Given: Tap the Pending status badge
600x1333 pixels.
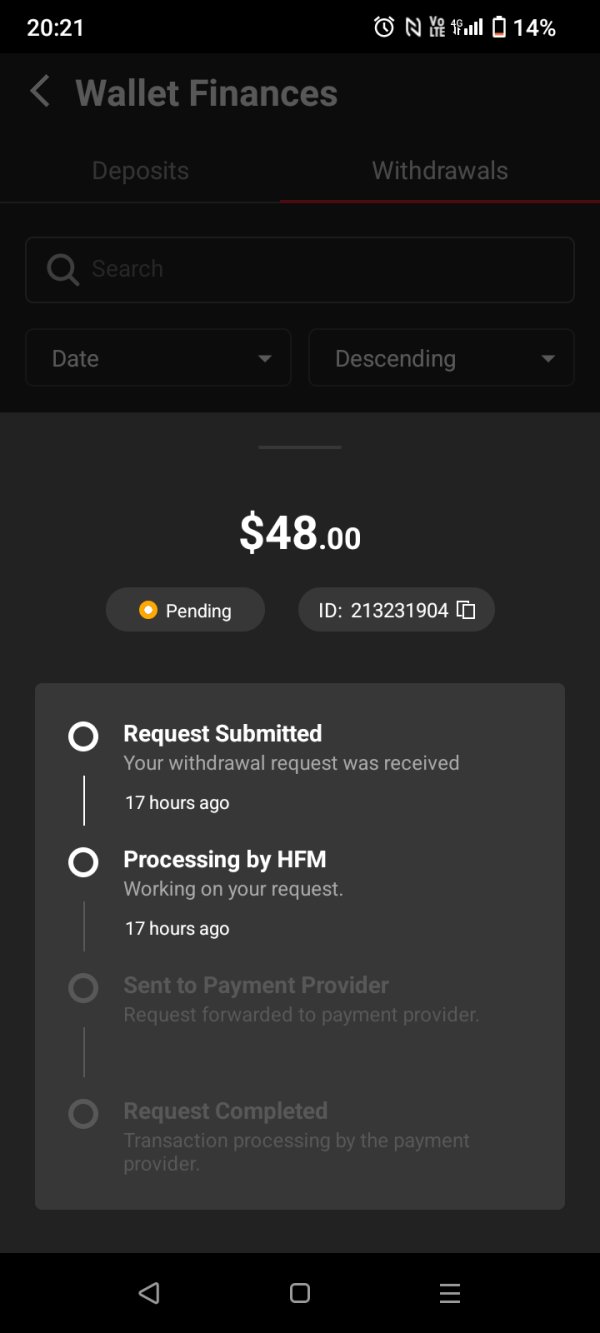Looking at the screenshot, I should [186, 610].
